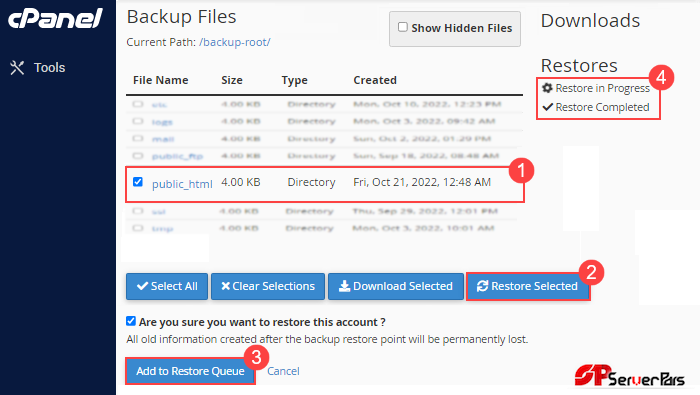Image resolution: width=700 pixels, height=395 pixels.
Task: Click the File Name column header
Action: click(x=161, y=80)
